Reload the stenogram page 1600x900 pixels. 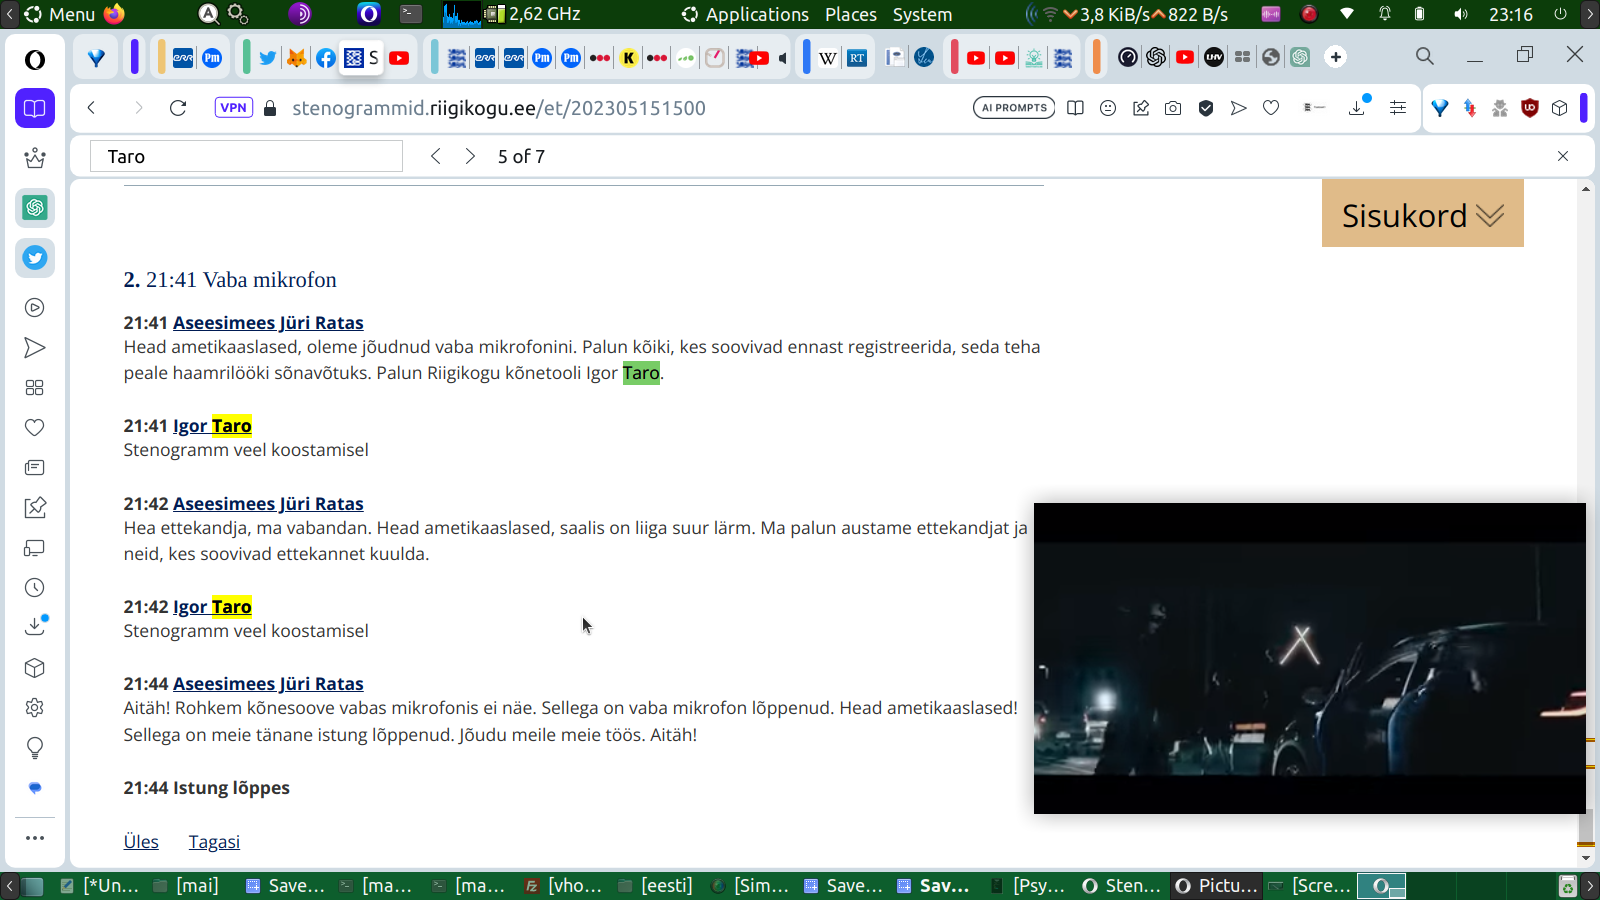pos(178,108)
